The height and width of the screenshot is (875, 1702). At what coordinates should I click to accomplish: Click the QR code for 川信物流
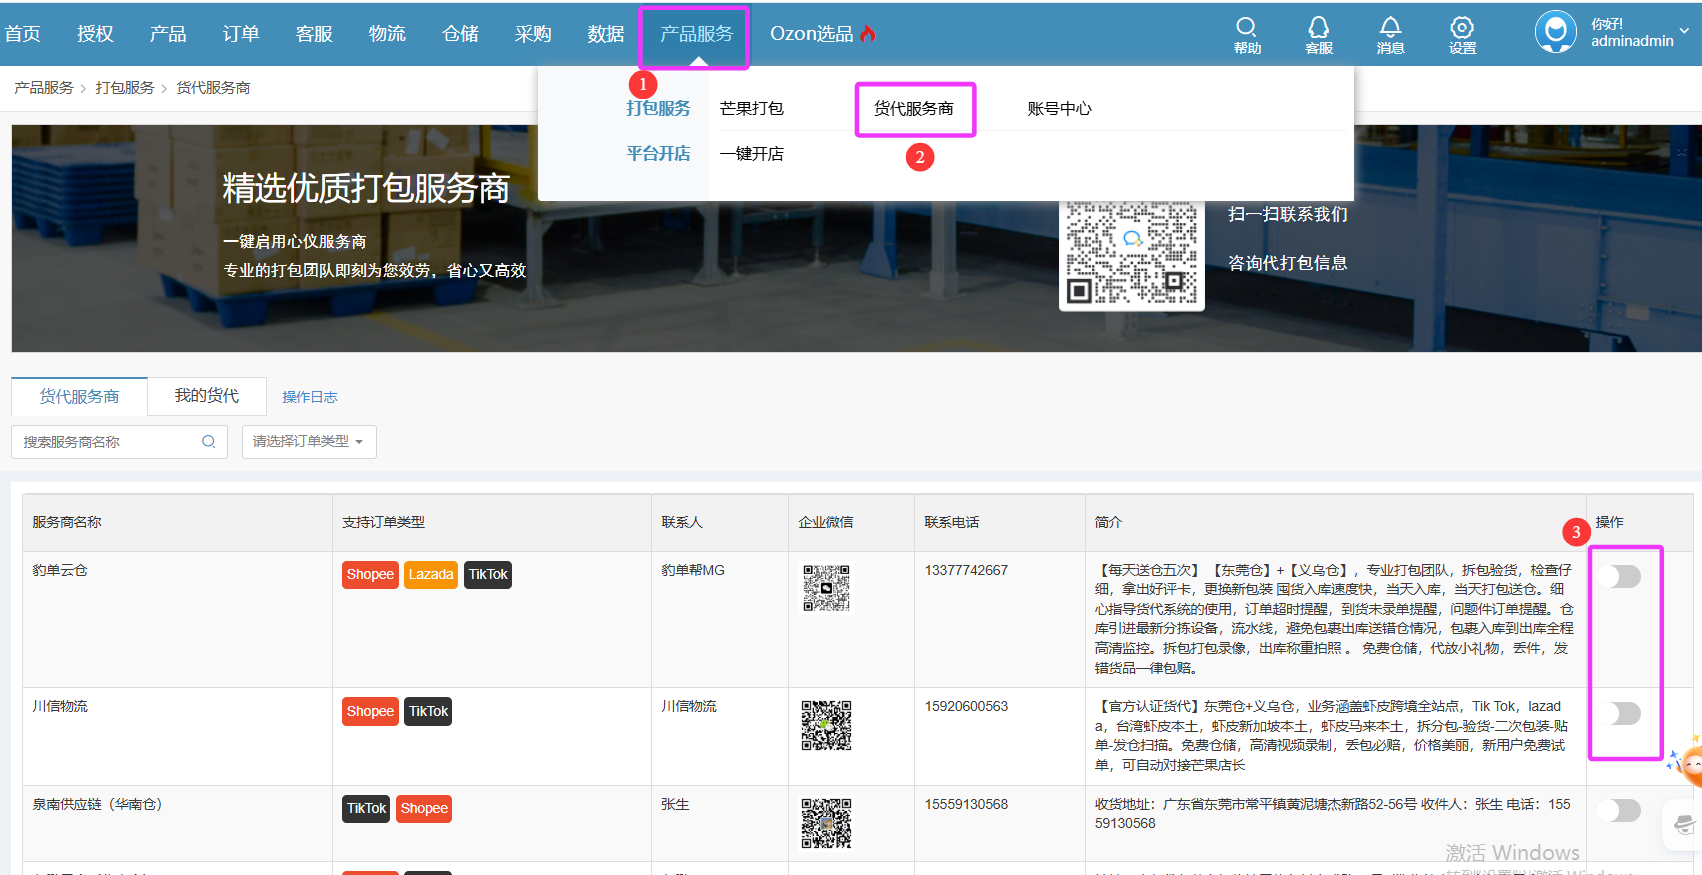pos(826,725)
